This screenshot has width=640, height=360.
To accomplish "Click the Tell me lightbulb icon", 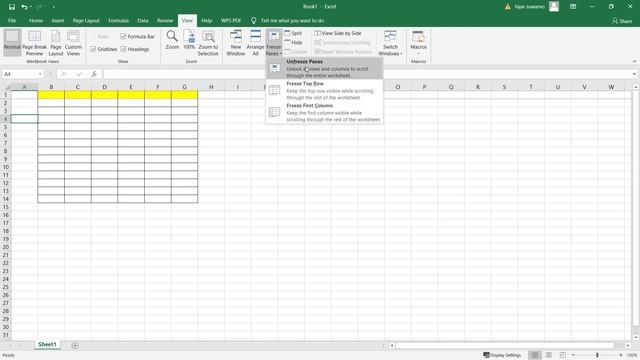I will click(253, 20).
